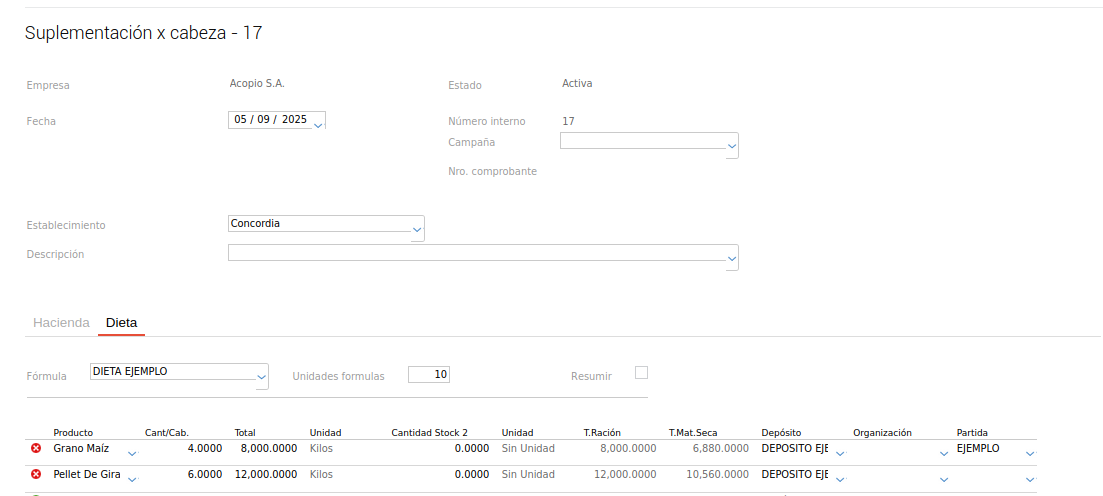Click Cant/Cab. value 4.0000 cell
The image size is (1103, 496).
coord(184,449)
